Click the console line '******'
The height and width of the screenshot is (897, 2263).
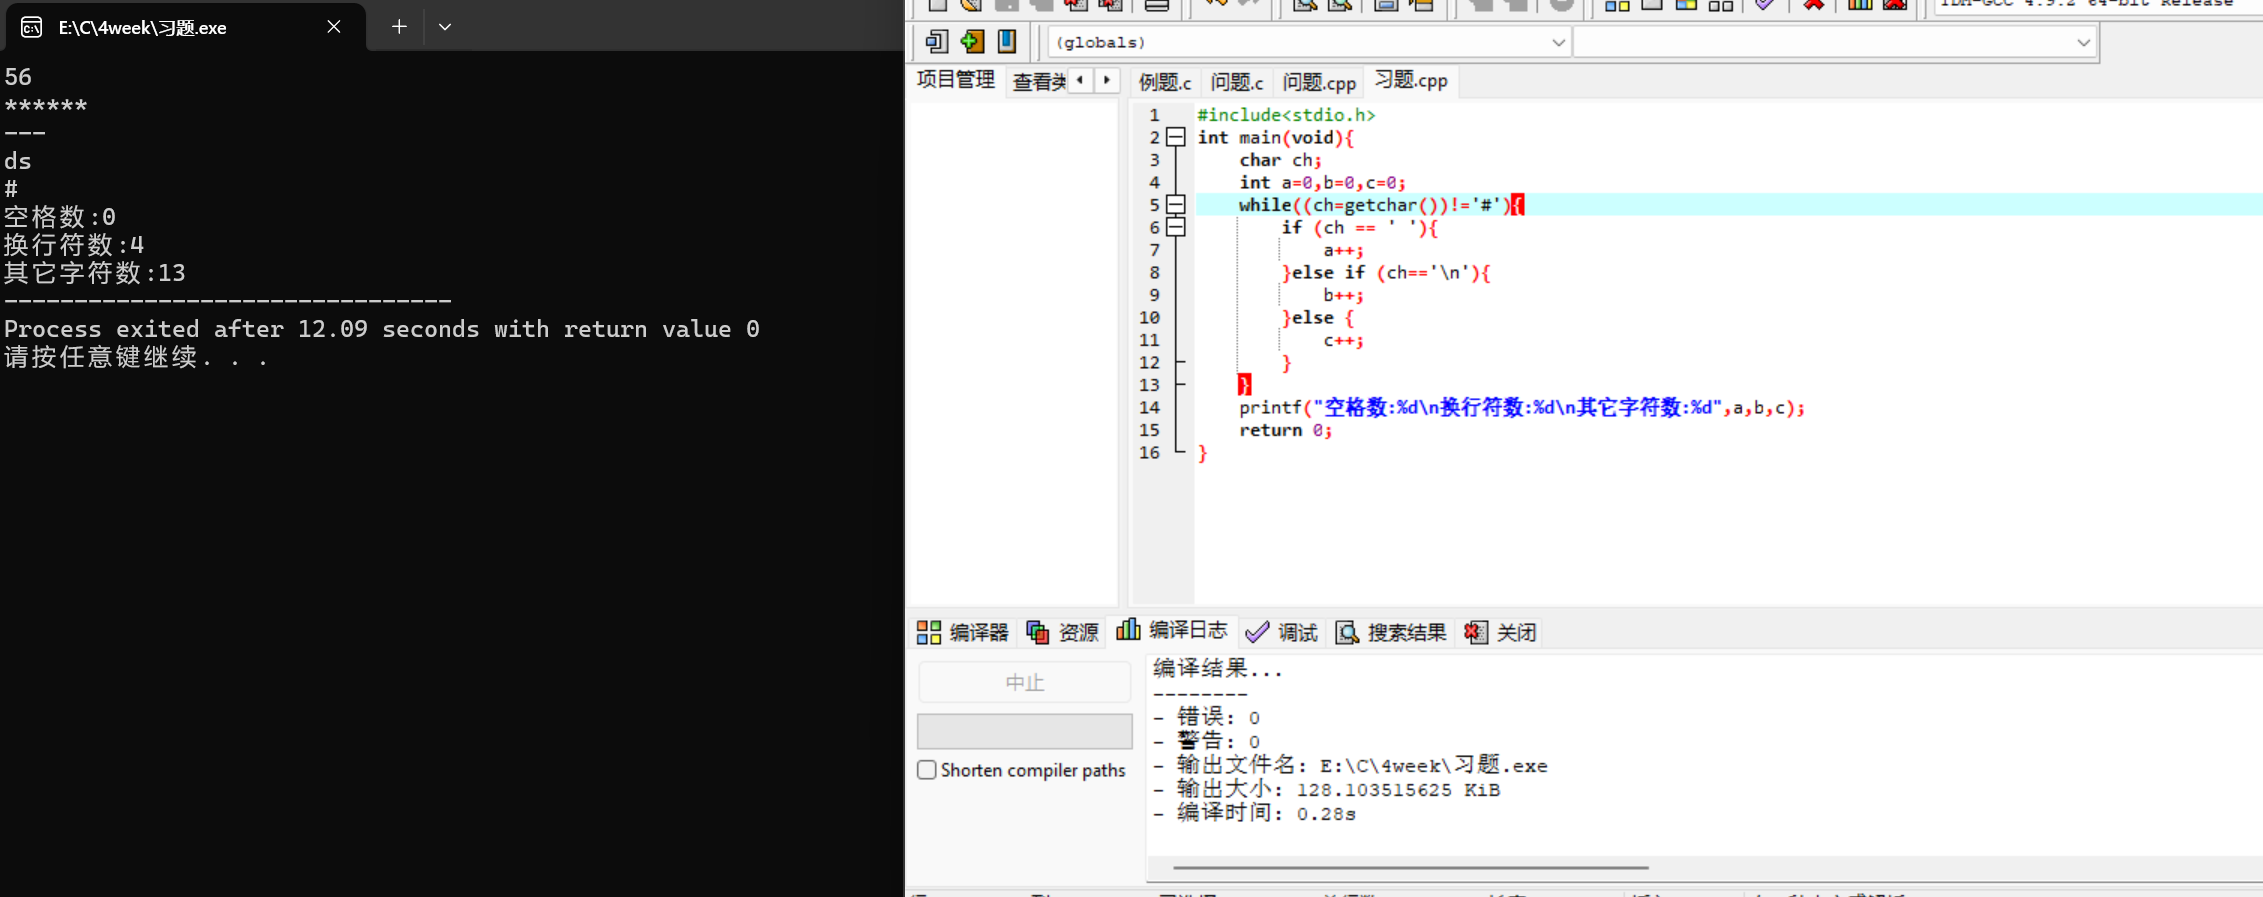click(x=46, y=105)
